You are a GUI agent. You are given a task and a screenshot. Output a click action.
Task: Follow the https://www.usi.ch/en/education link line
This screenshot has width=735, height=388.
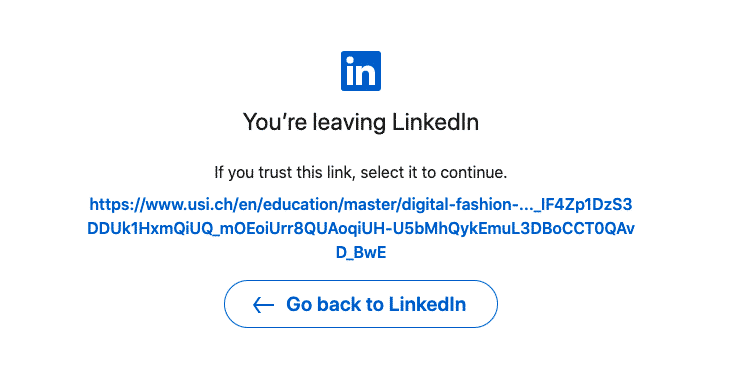coord(360,204)
